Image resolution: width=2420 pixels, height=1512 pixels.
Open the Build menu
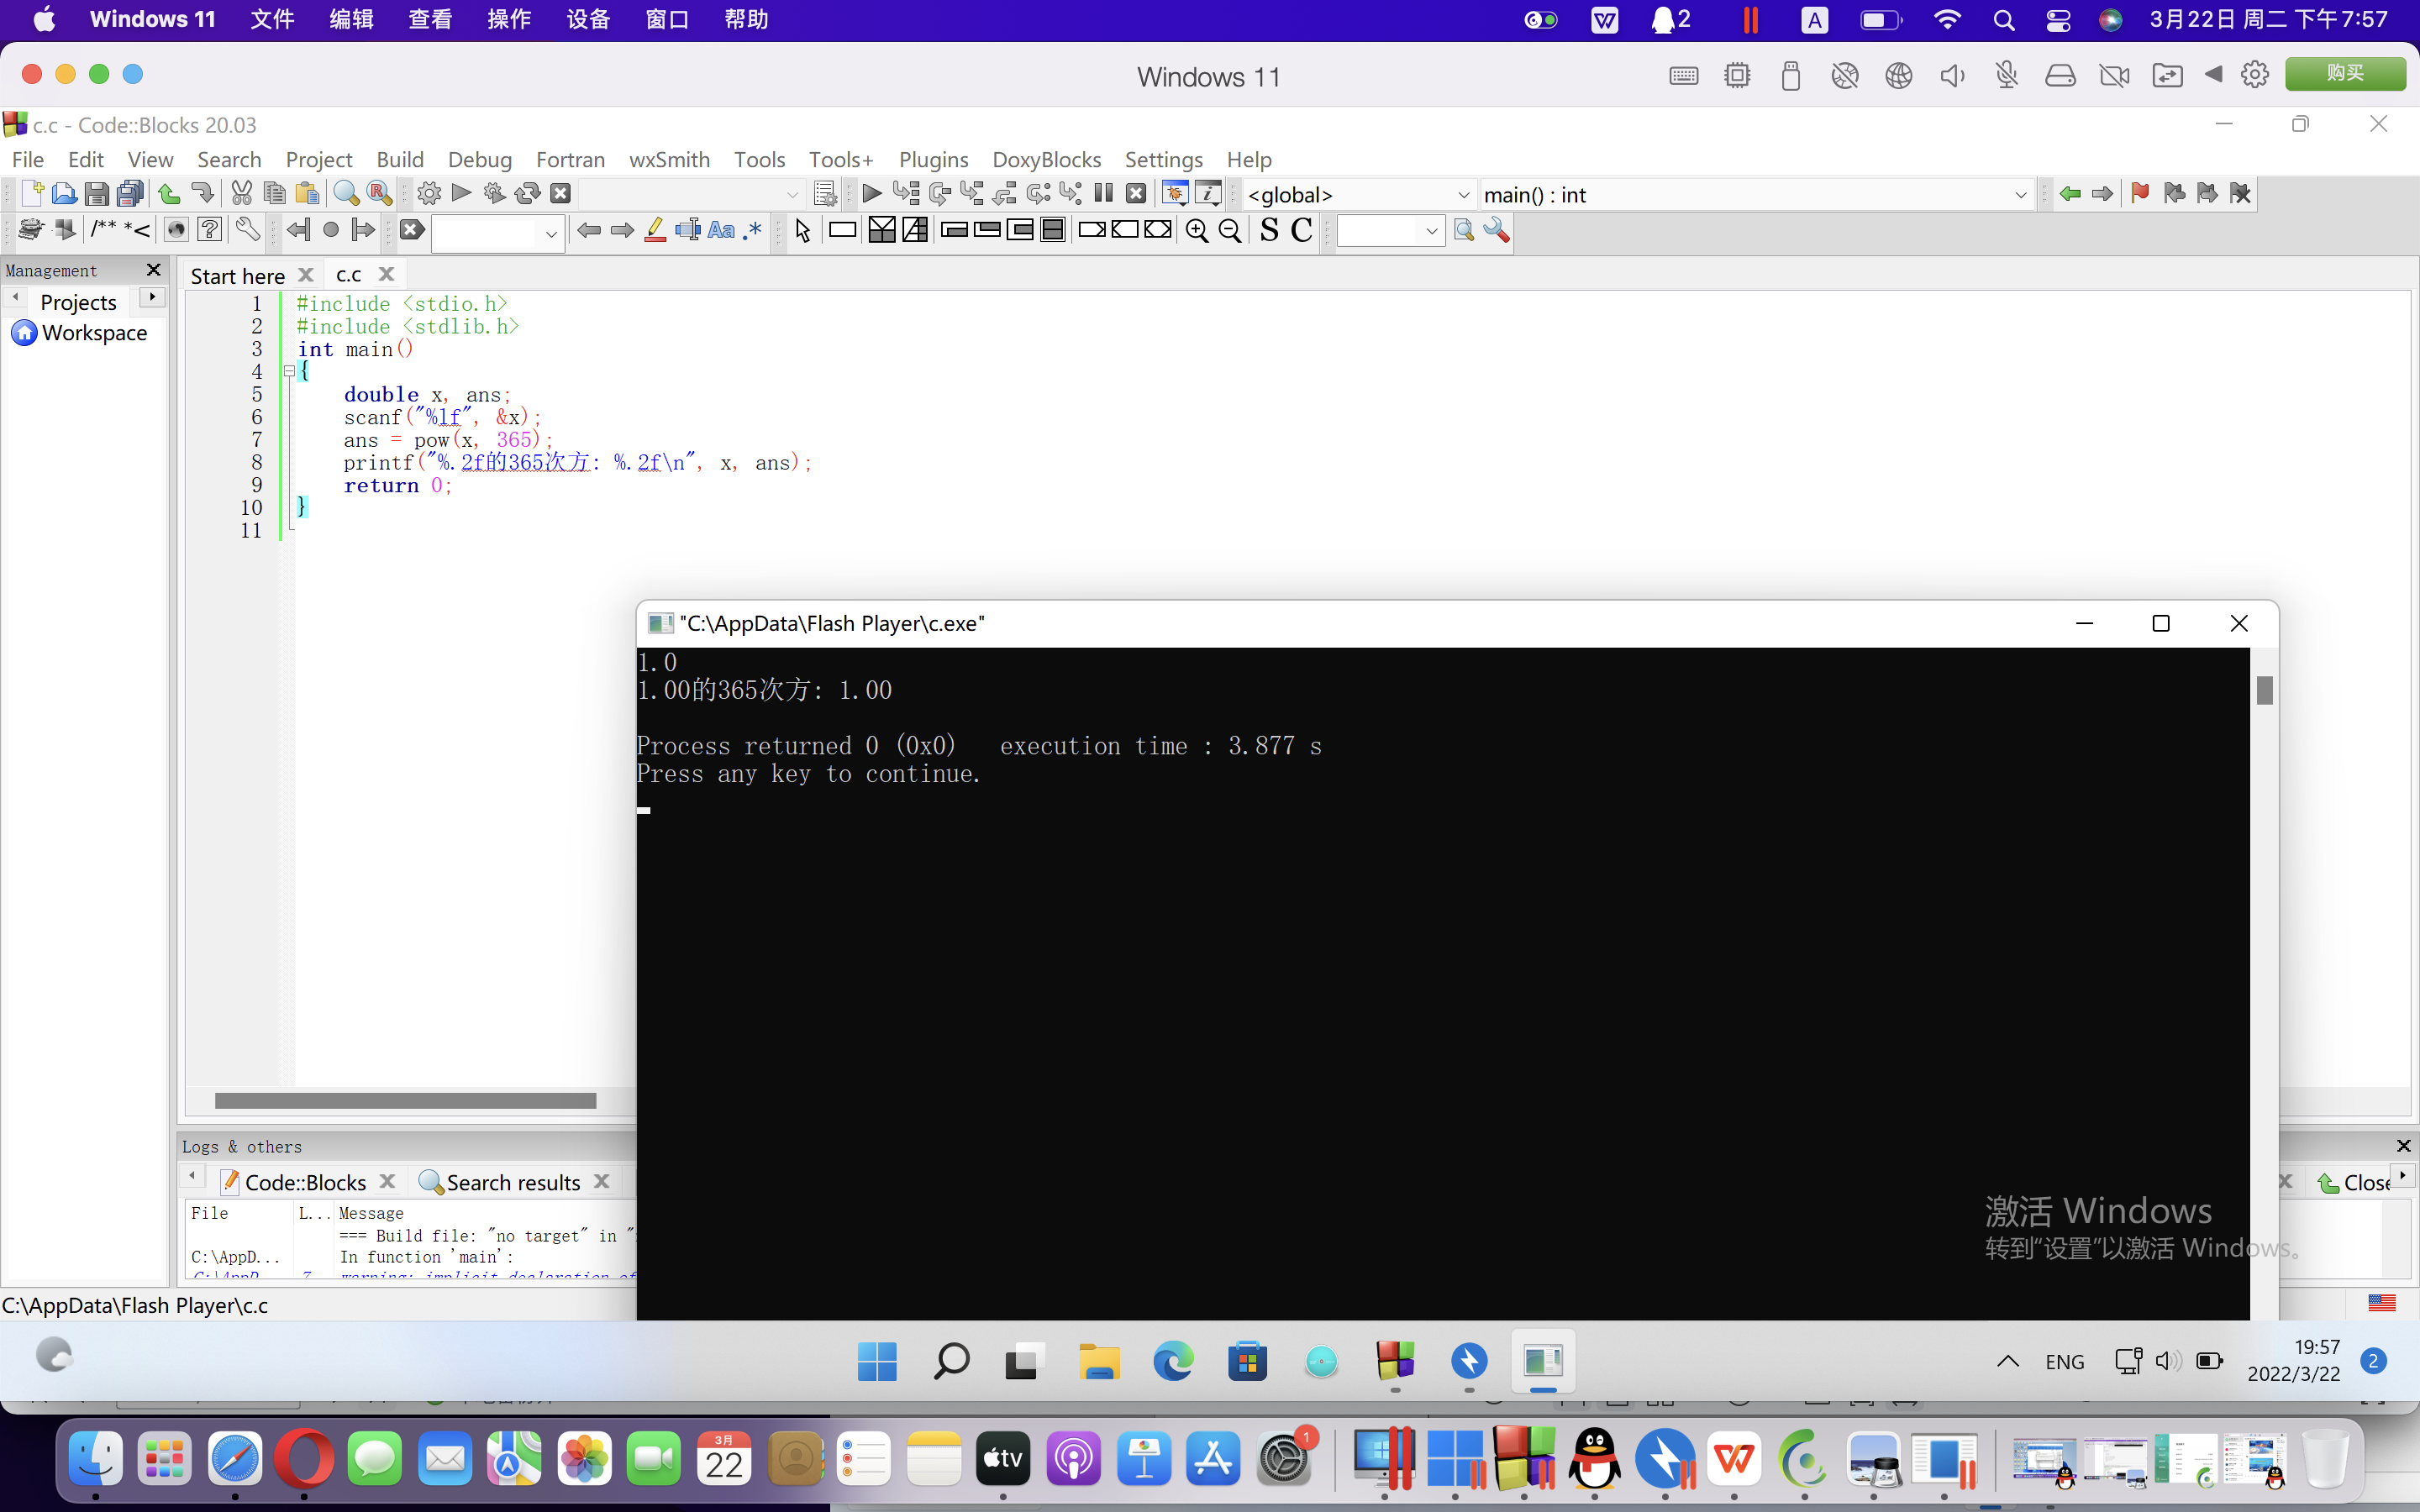[399, 159]
